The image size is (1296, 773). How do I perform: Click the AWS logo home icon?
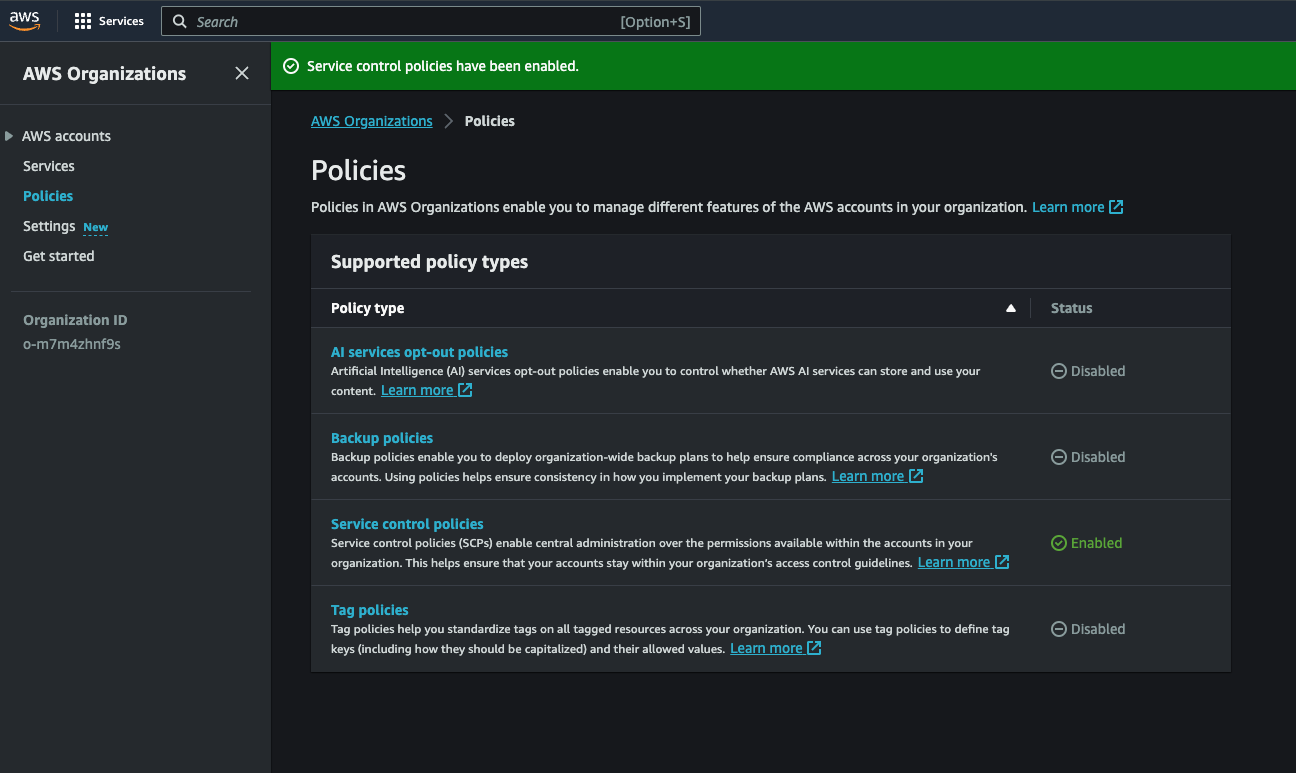click(24, 21)
